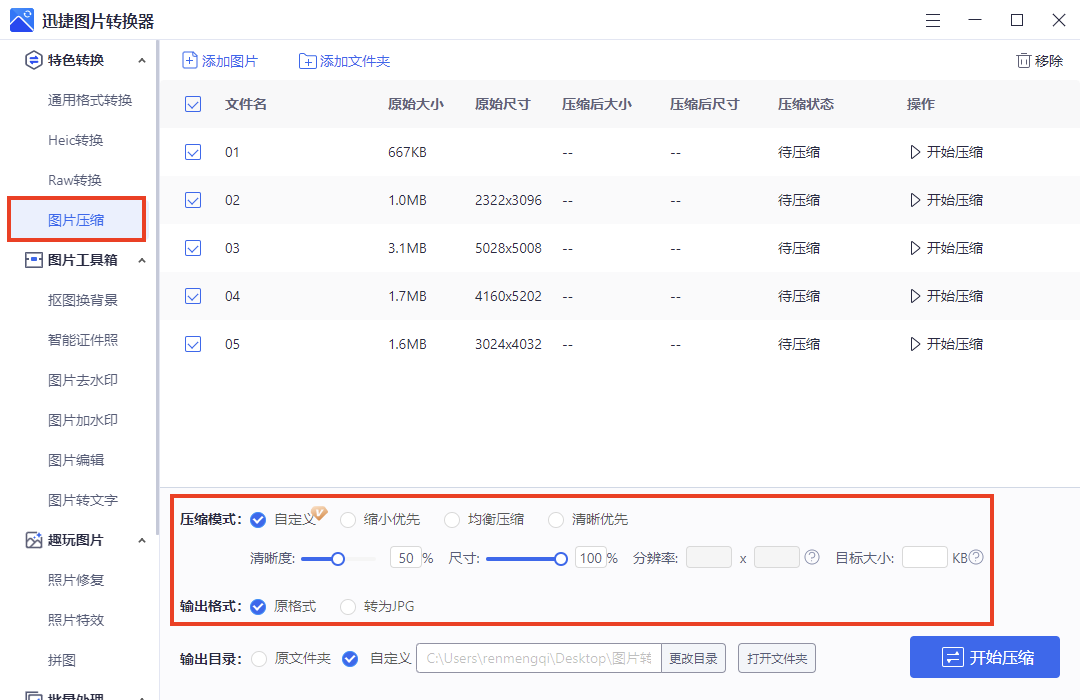Click the 清晰度 slider handle
This screenshot has width=1080, height=700.
click(338, 559)
